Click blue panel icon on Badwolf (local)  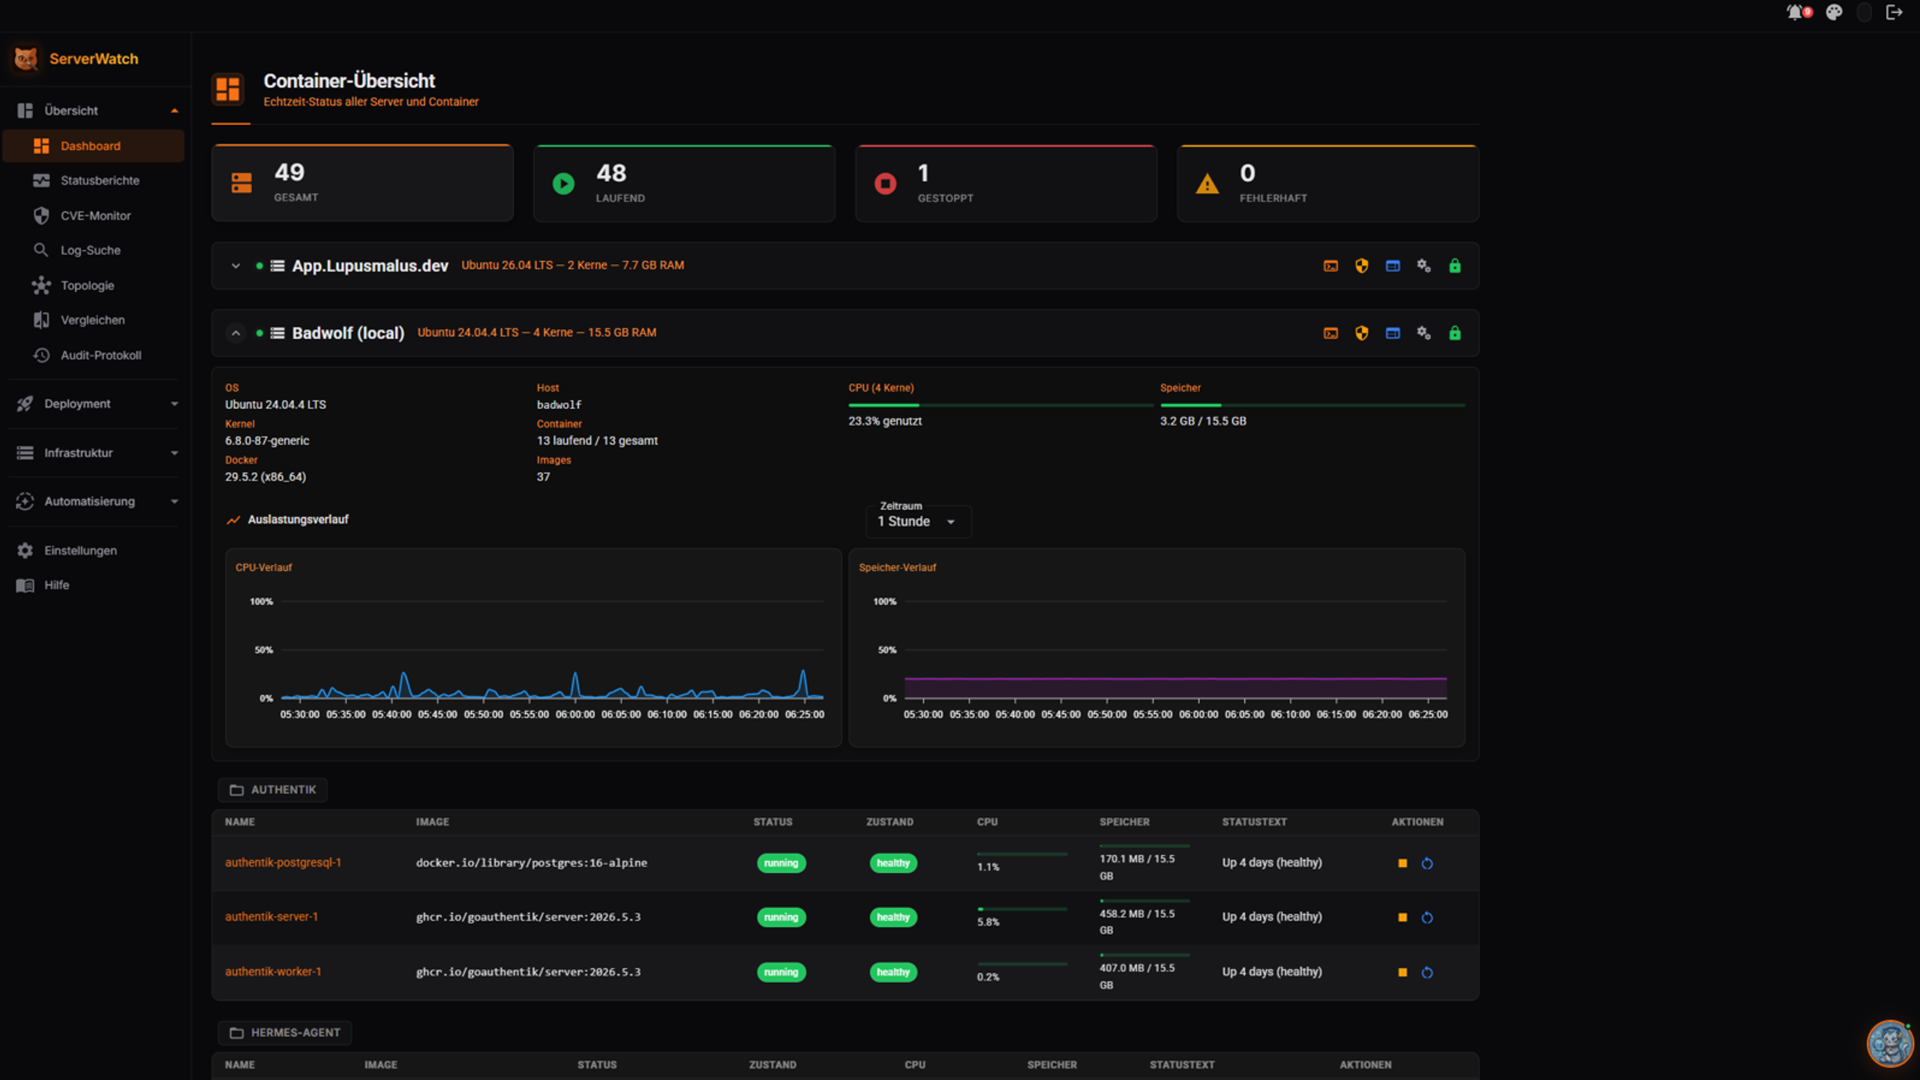pyautogui.click(x=1392, y=333)
